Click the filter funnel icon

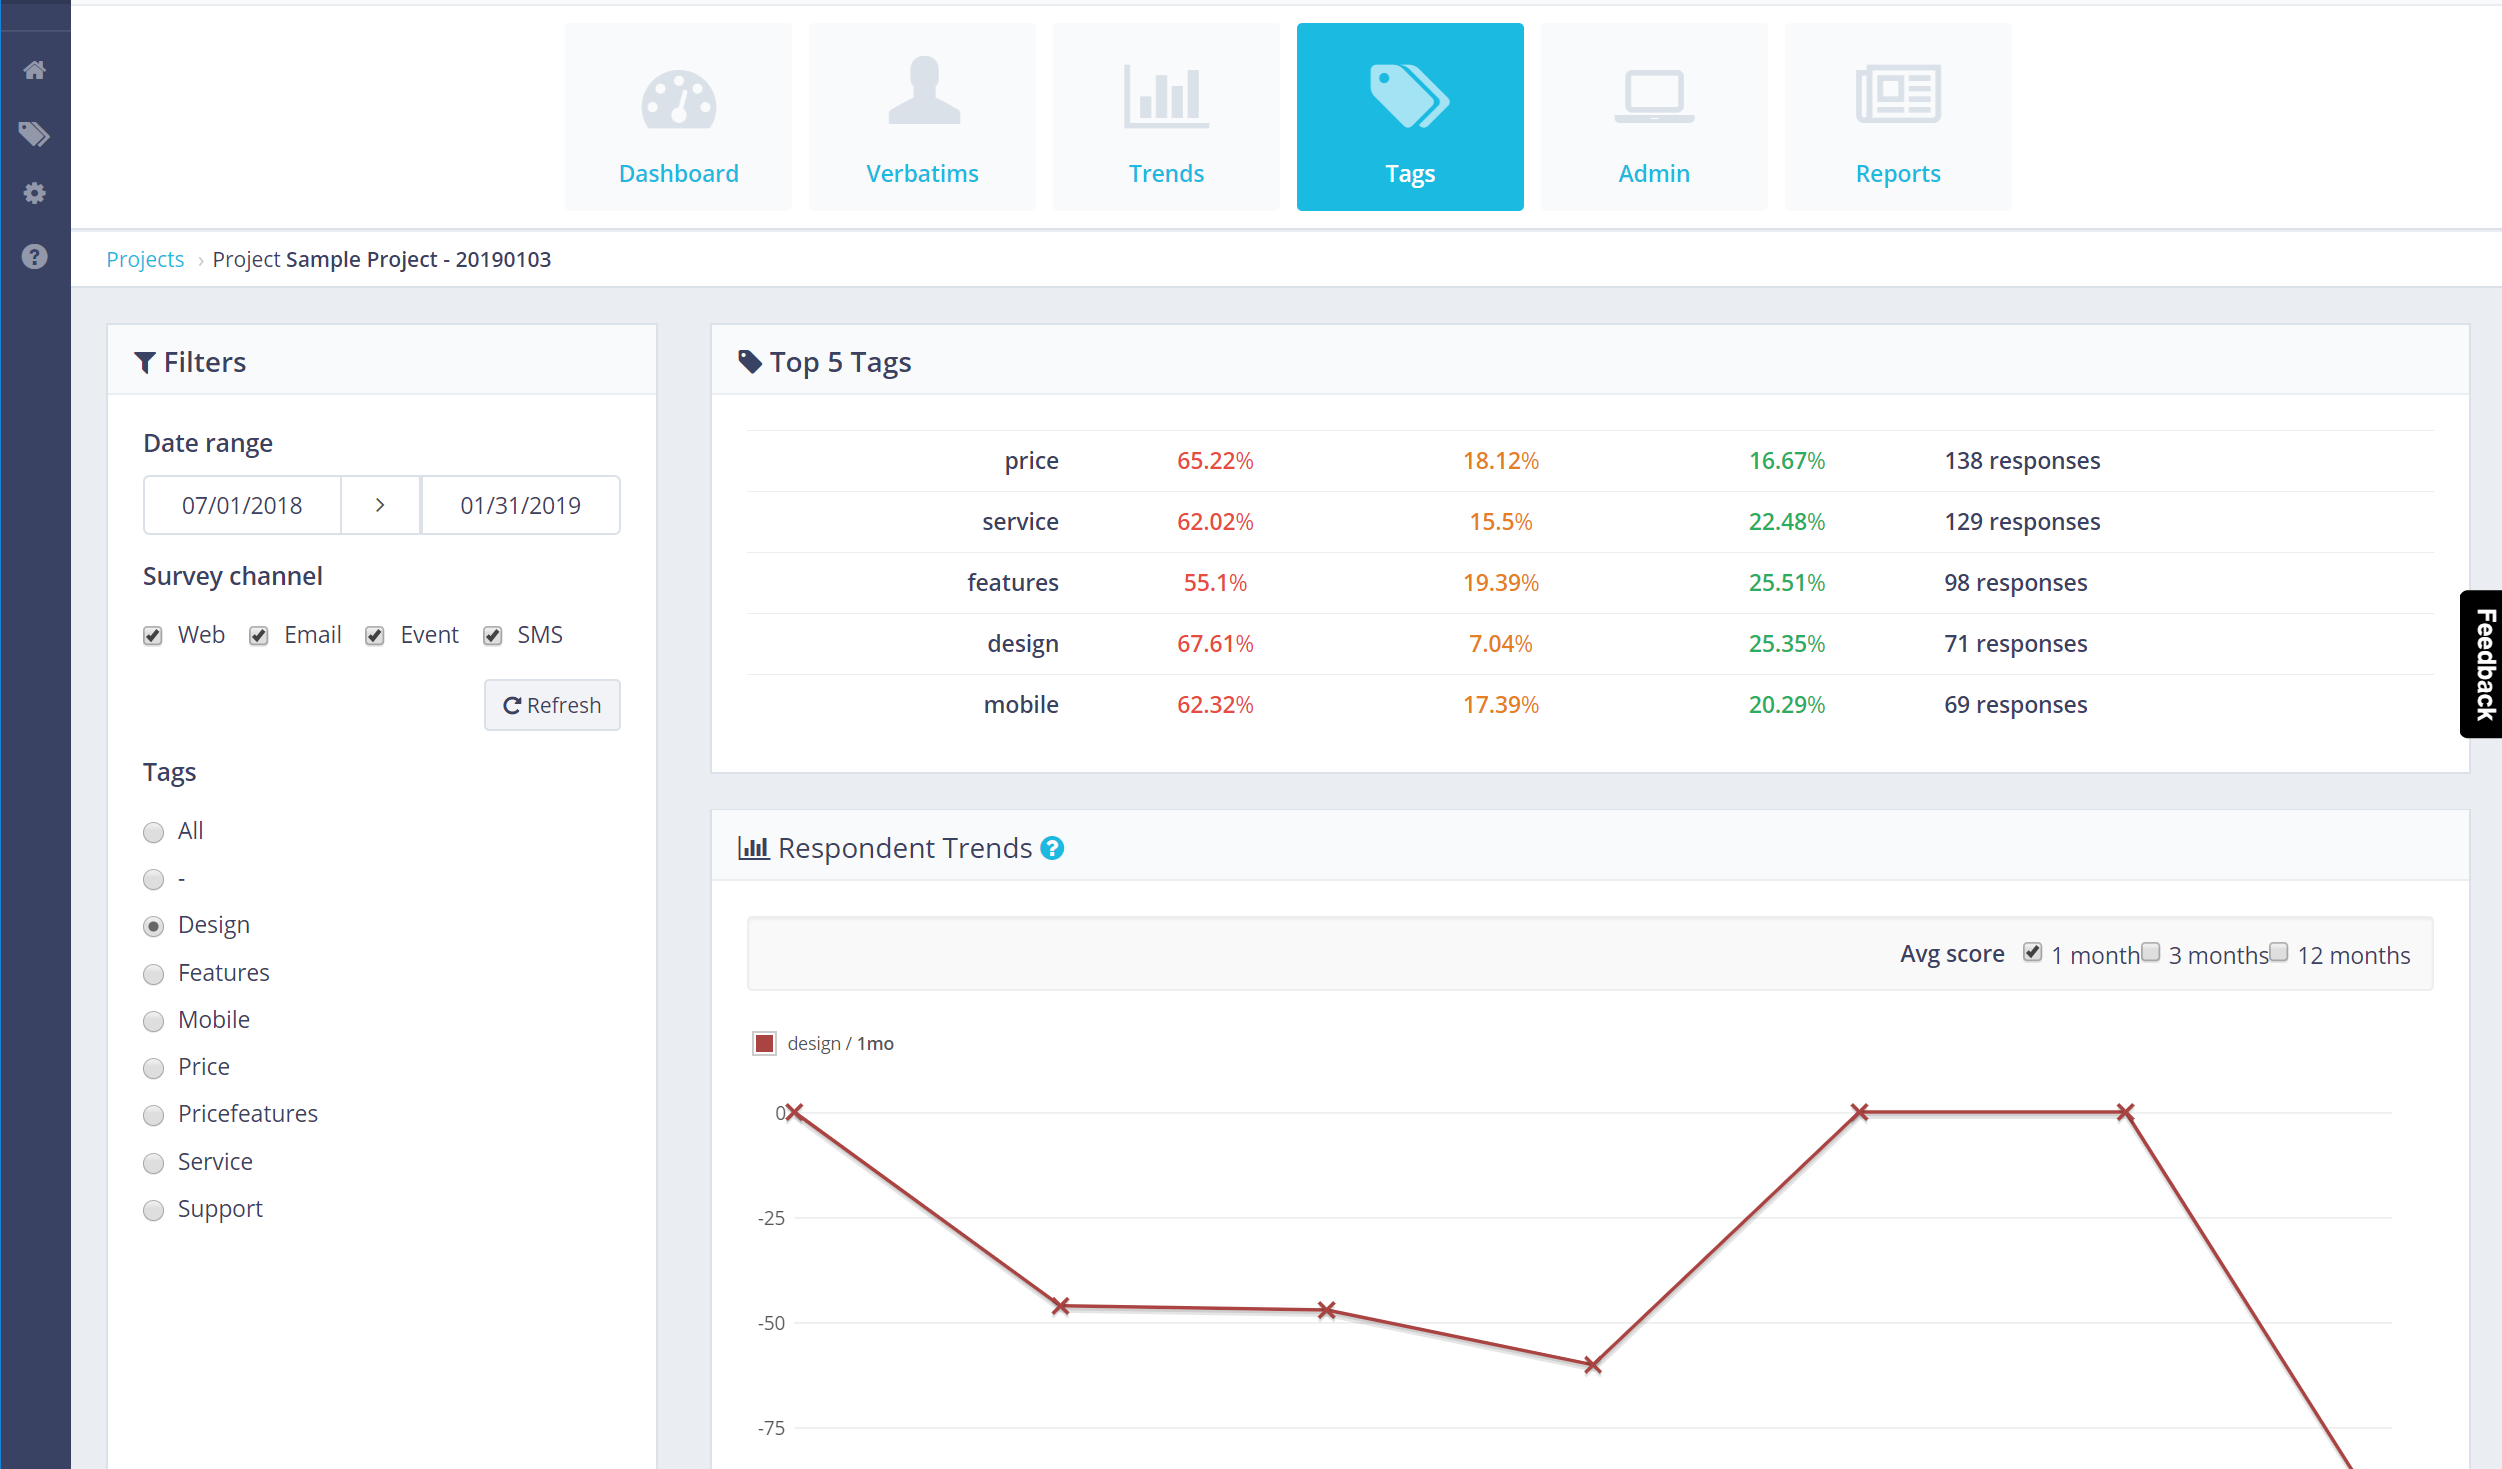(x=145, y=362)
